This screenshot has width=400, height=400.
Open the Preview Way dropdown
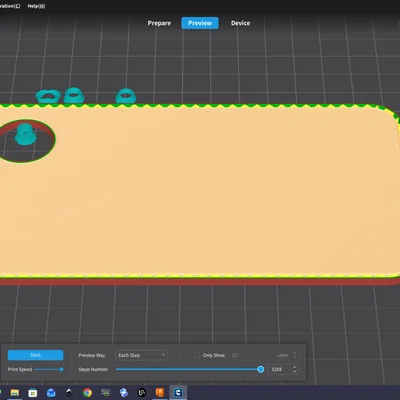(x=141, y=355)
